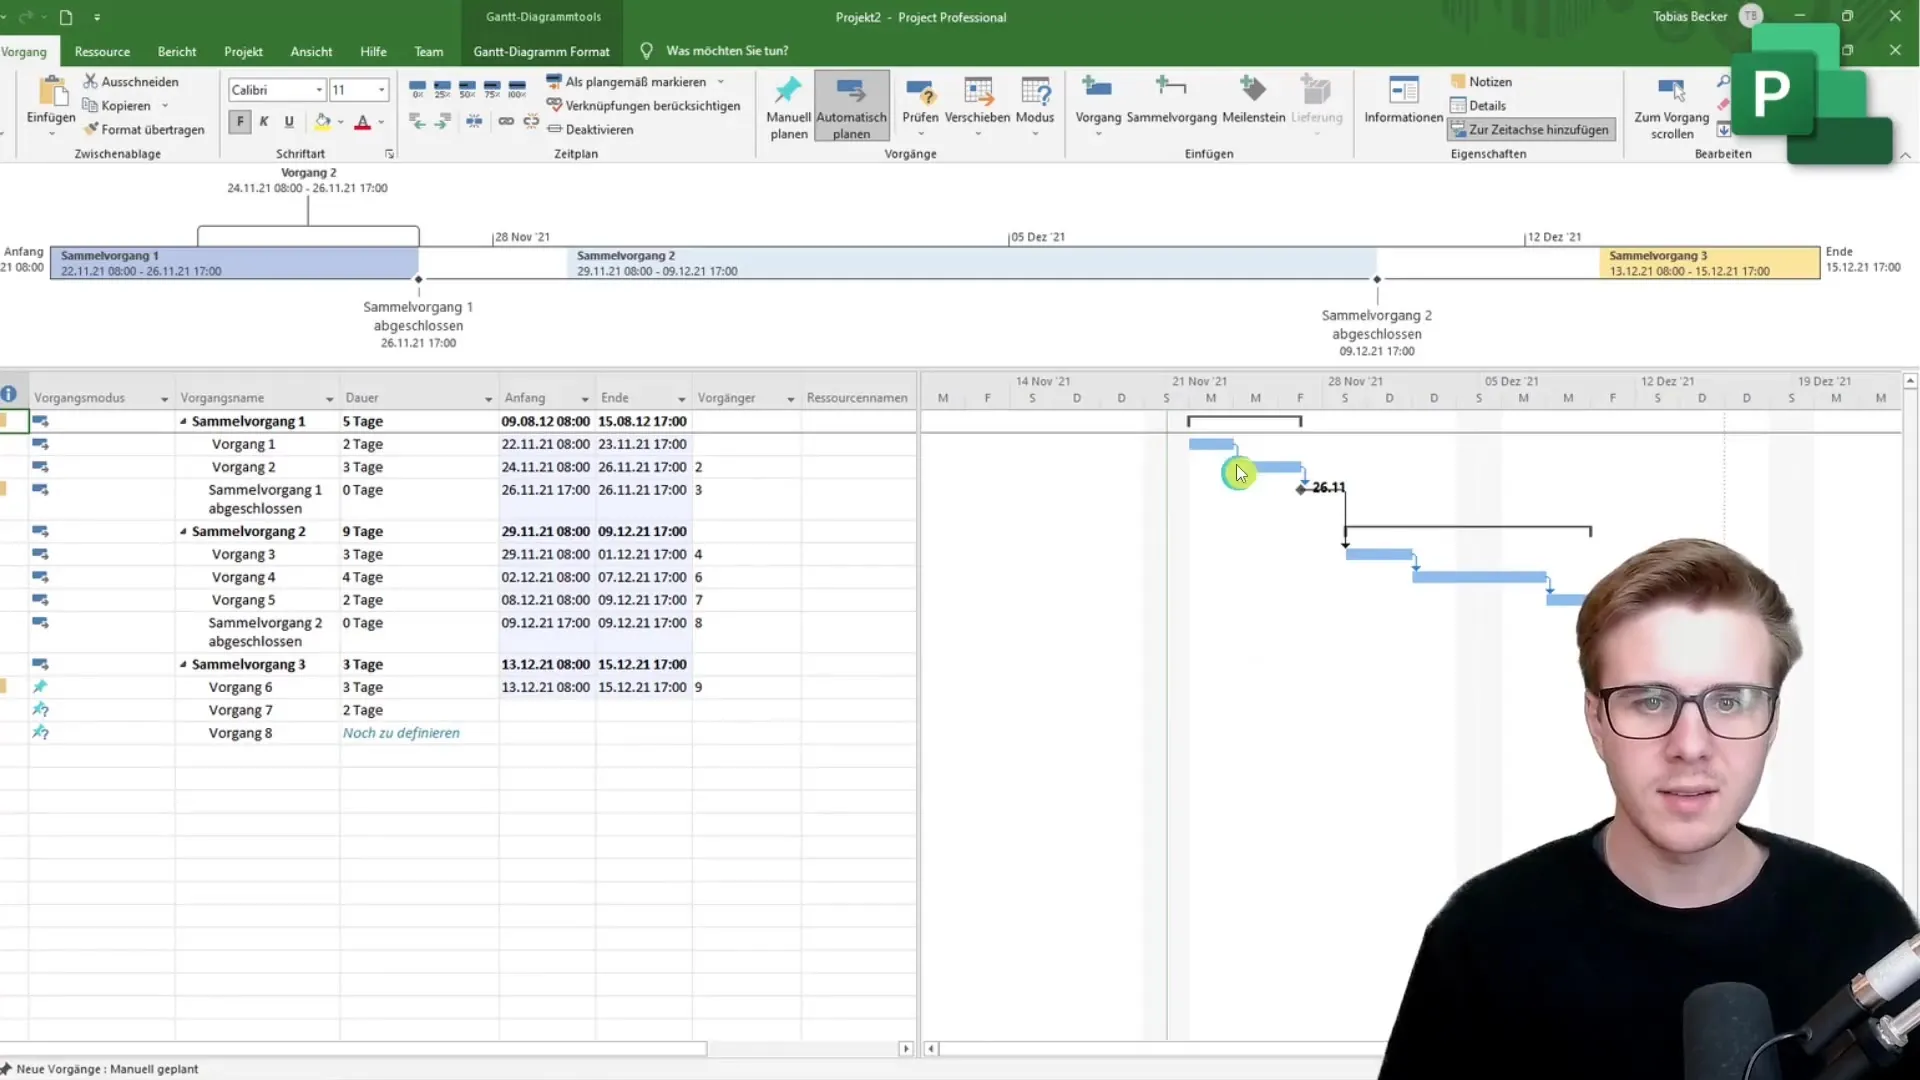Click Als plangemäß markieren
Screen dimensions: 1920x1080
(x=626, y=81)
